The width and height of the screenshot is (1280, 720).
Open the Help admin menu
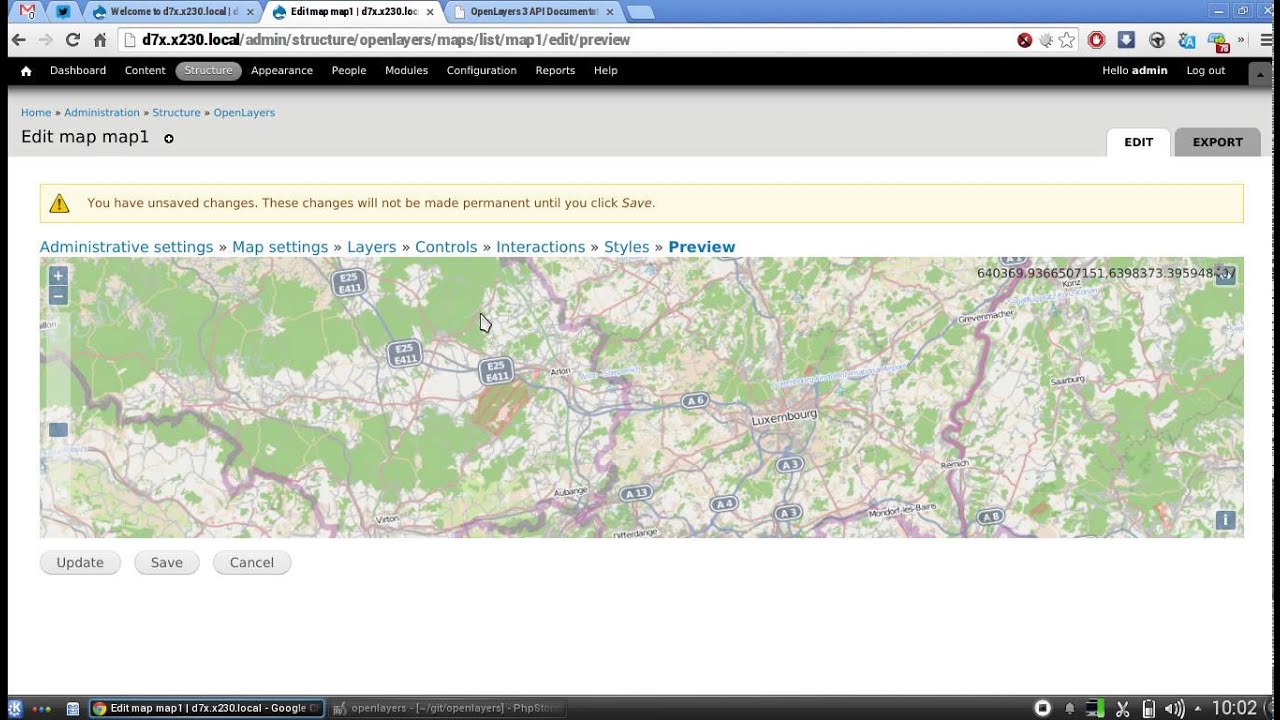[x=605, y=71]
